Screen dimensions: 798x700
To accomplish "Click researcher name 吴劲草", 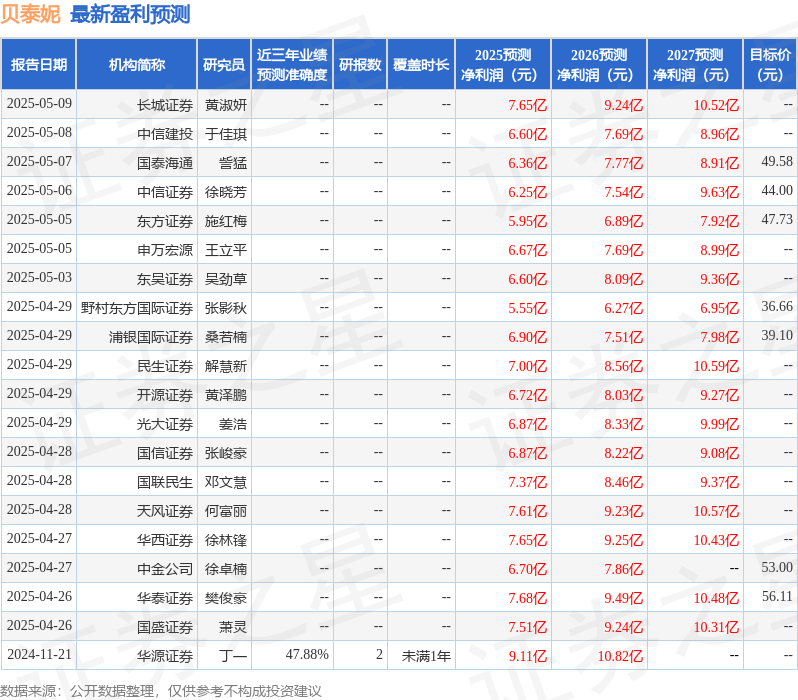I will click(x=226, y=279).
